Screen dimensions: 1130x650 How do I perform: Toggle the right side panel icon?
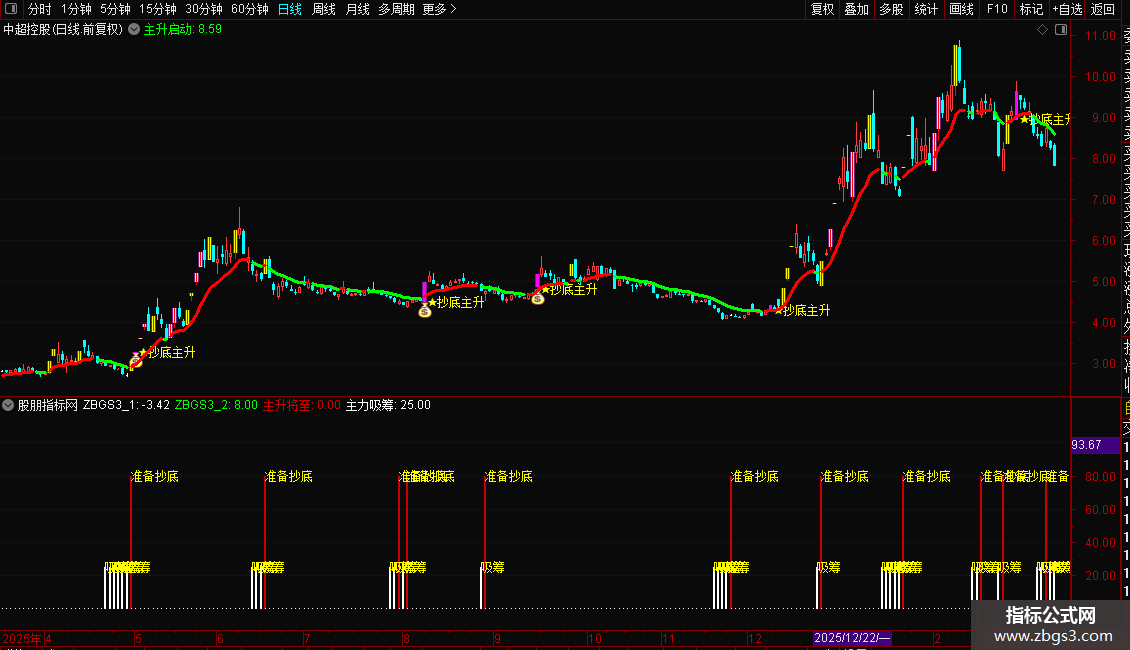[x=1061, y=30]
